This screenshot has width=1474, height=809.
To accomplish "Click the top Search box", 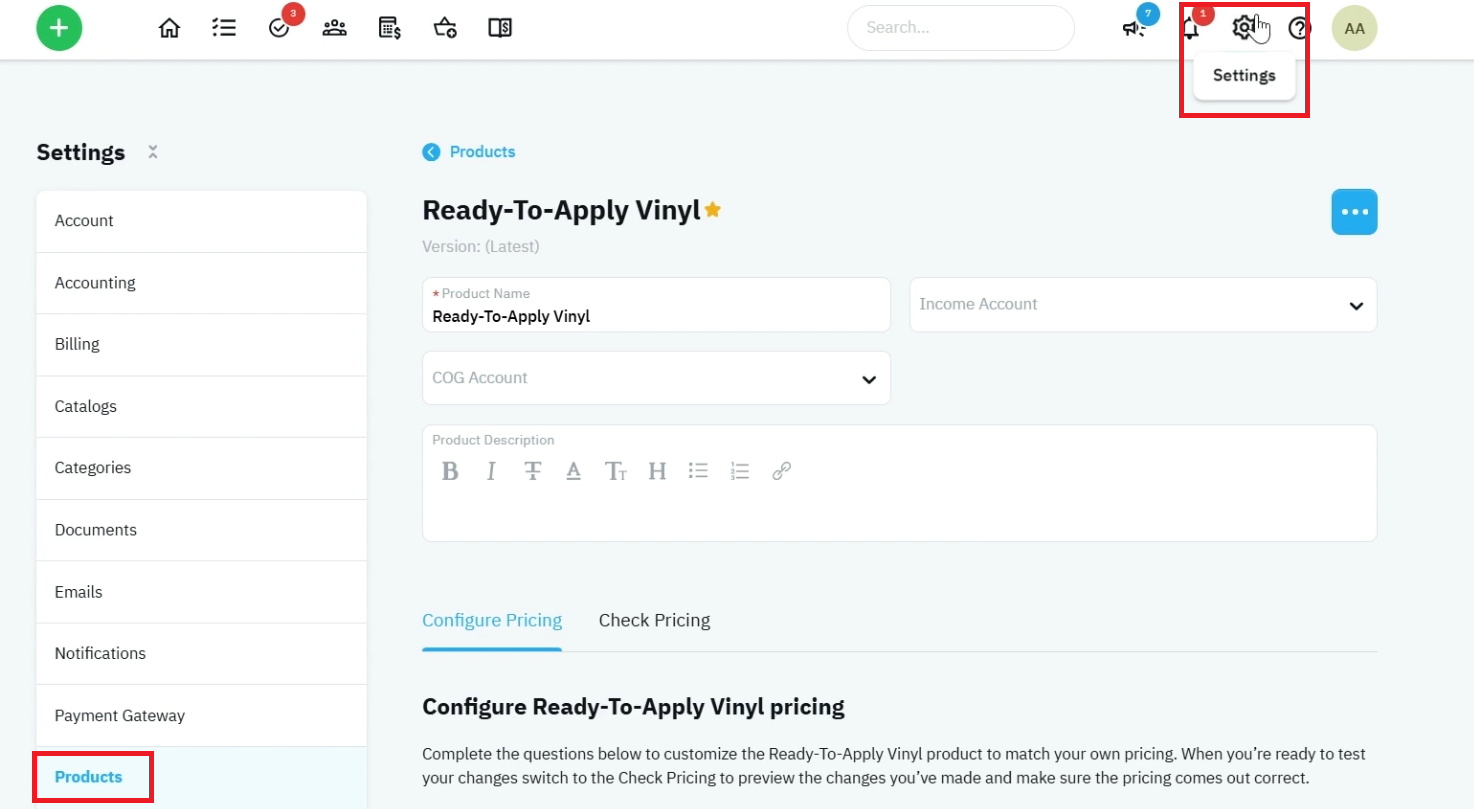I will (961, 28).
